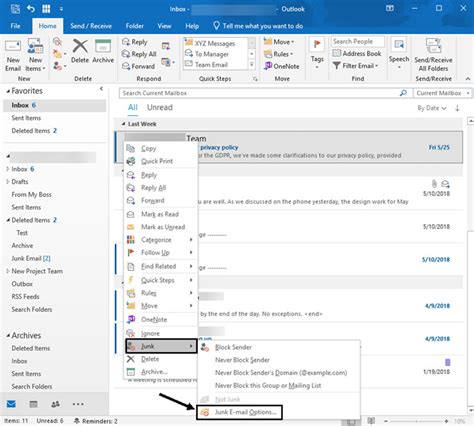Image resolution: width=474 pixels, height=426 pixels.
Task: Open Junk E-mail Options
Action: (239, 412)
